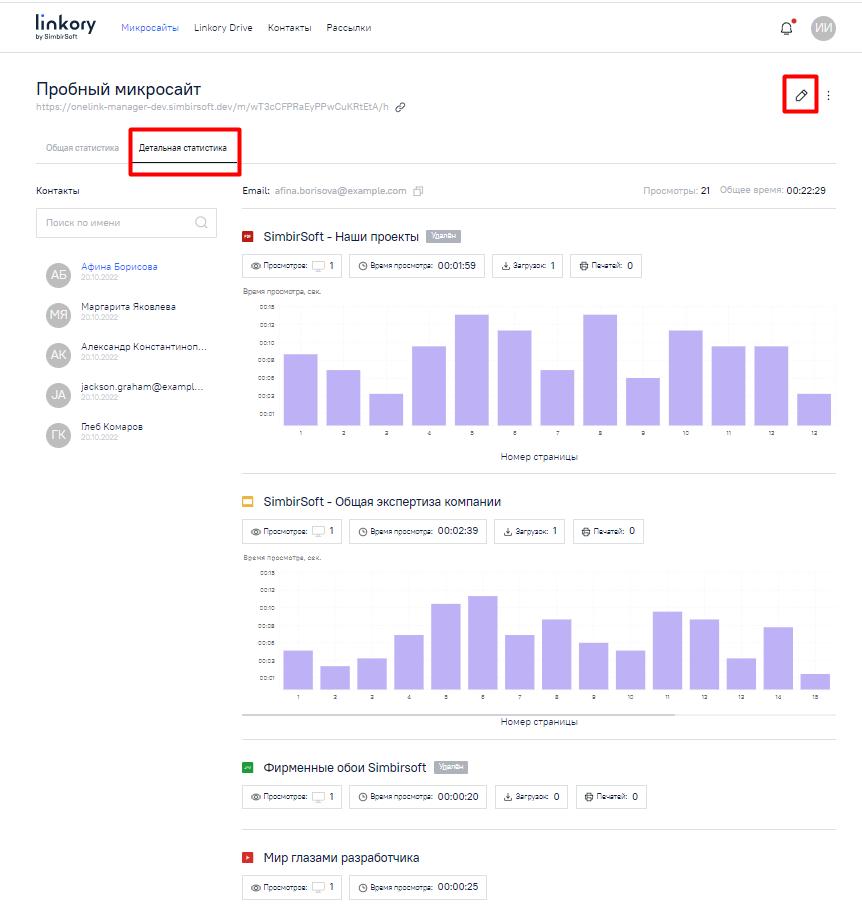Click the red PDF icon for Наши проекты
The width and height of the screenshot is (862, 922).
tap(248, 237)
